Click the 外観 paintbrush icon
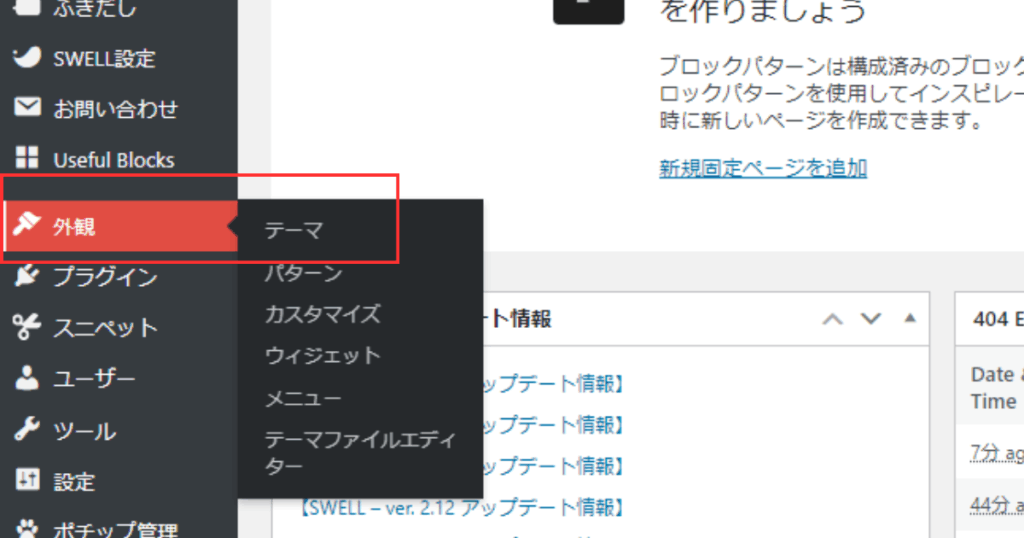Viewport: 1024px width, 538px height. [x=27, y=224]
